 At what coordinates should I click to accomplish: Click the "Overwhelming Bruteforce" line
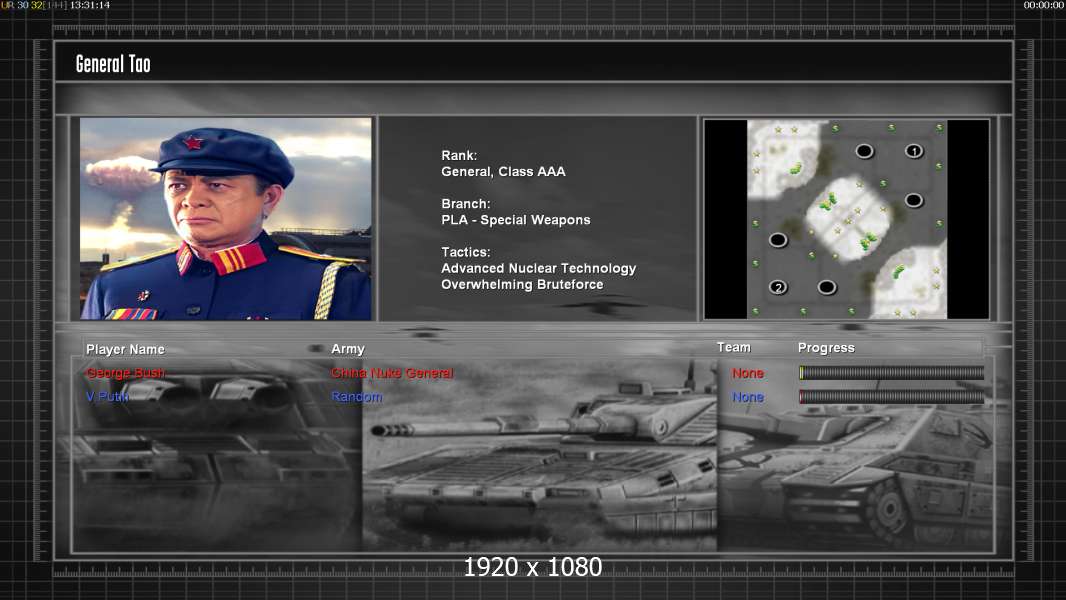[x=522, y=285]
